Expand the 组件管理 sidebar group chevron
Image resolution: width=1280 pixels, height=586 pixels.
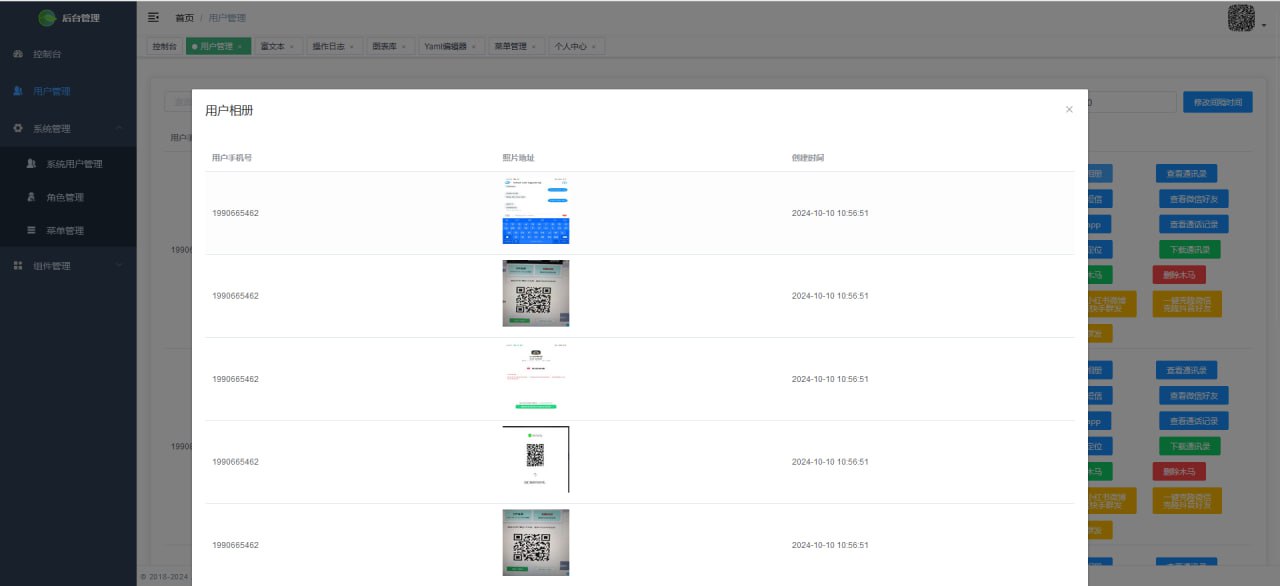[119, 266]
